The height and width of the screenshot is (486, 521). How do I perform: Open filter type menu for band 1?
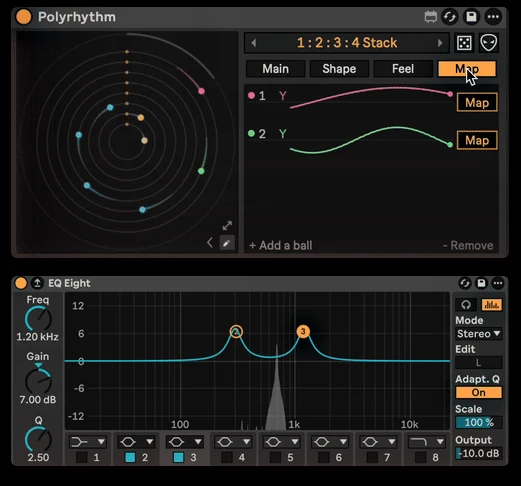(88, 442)
